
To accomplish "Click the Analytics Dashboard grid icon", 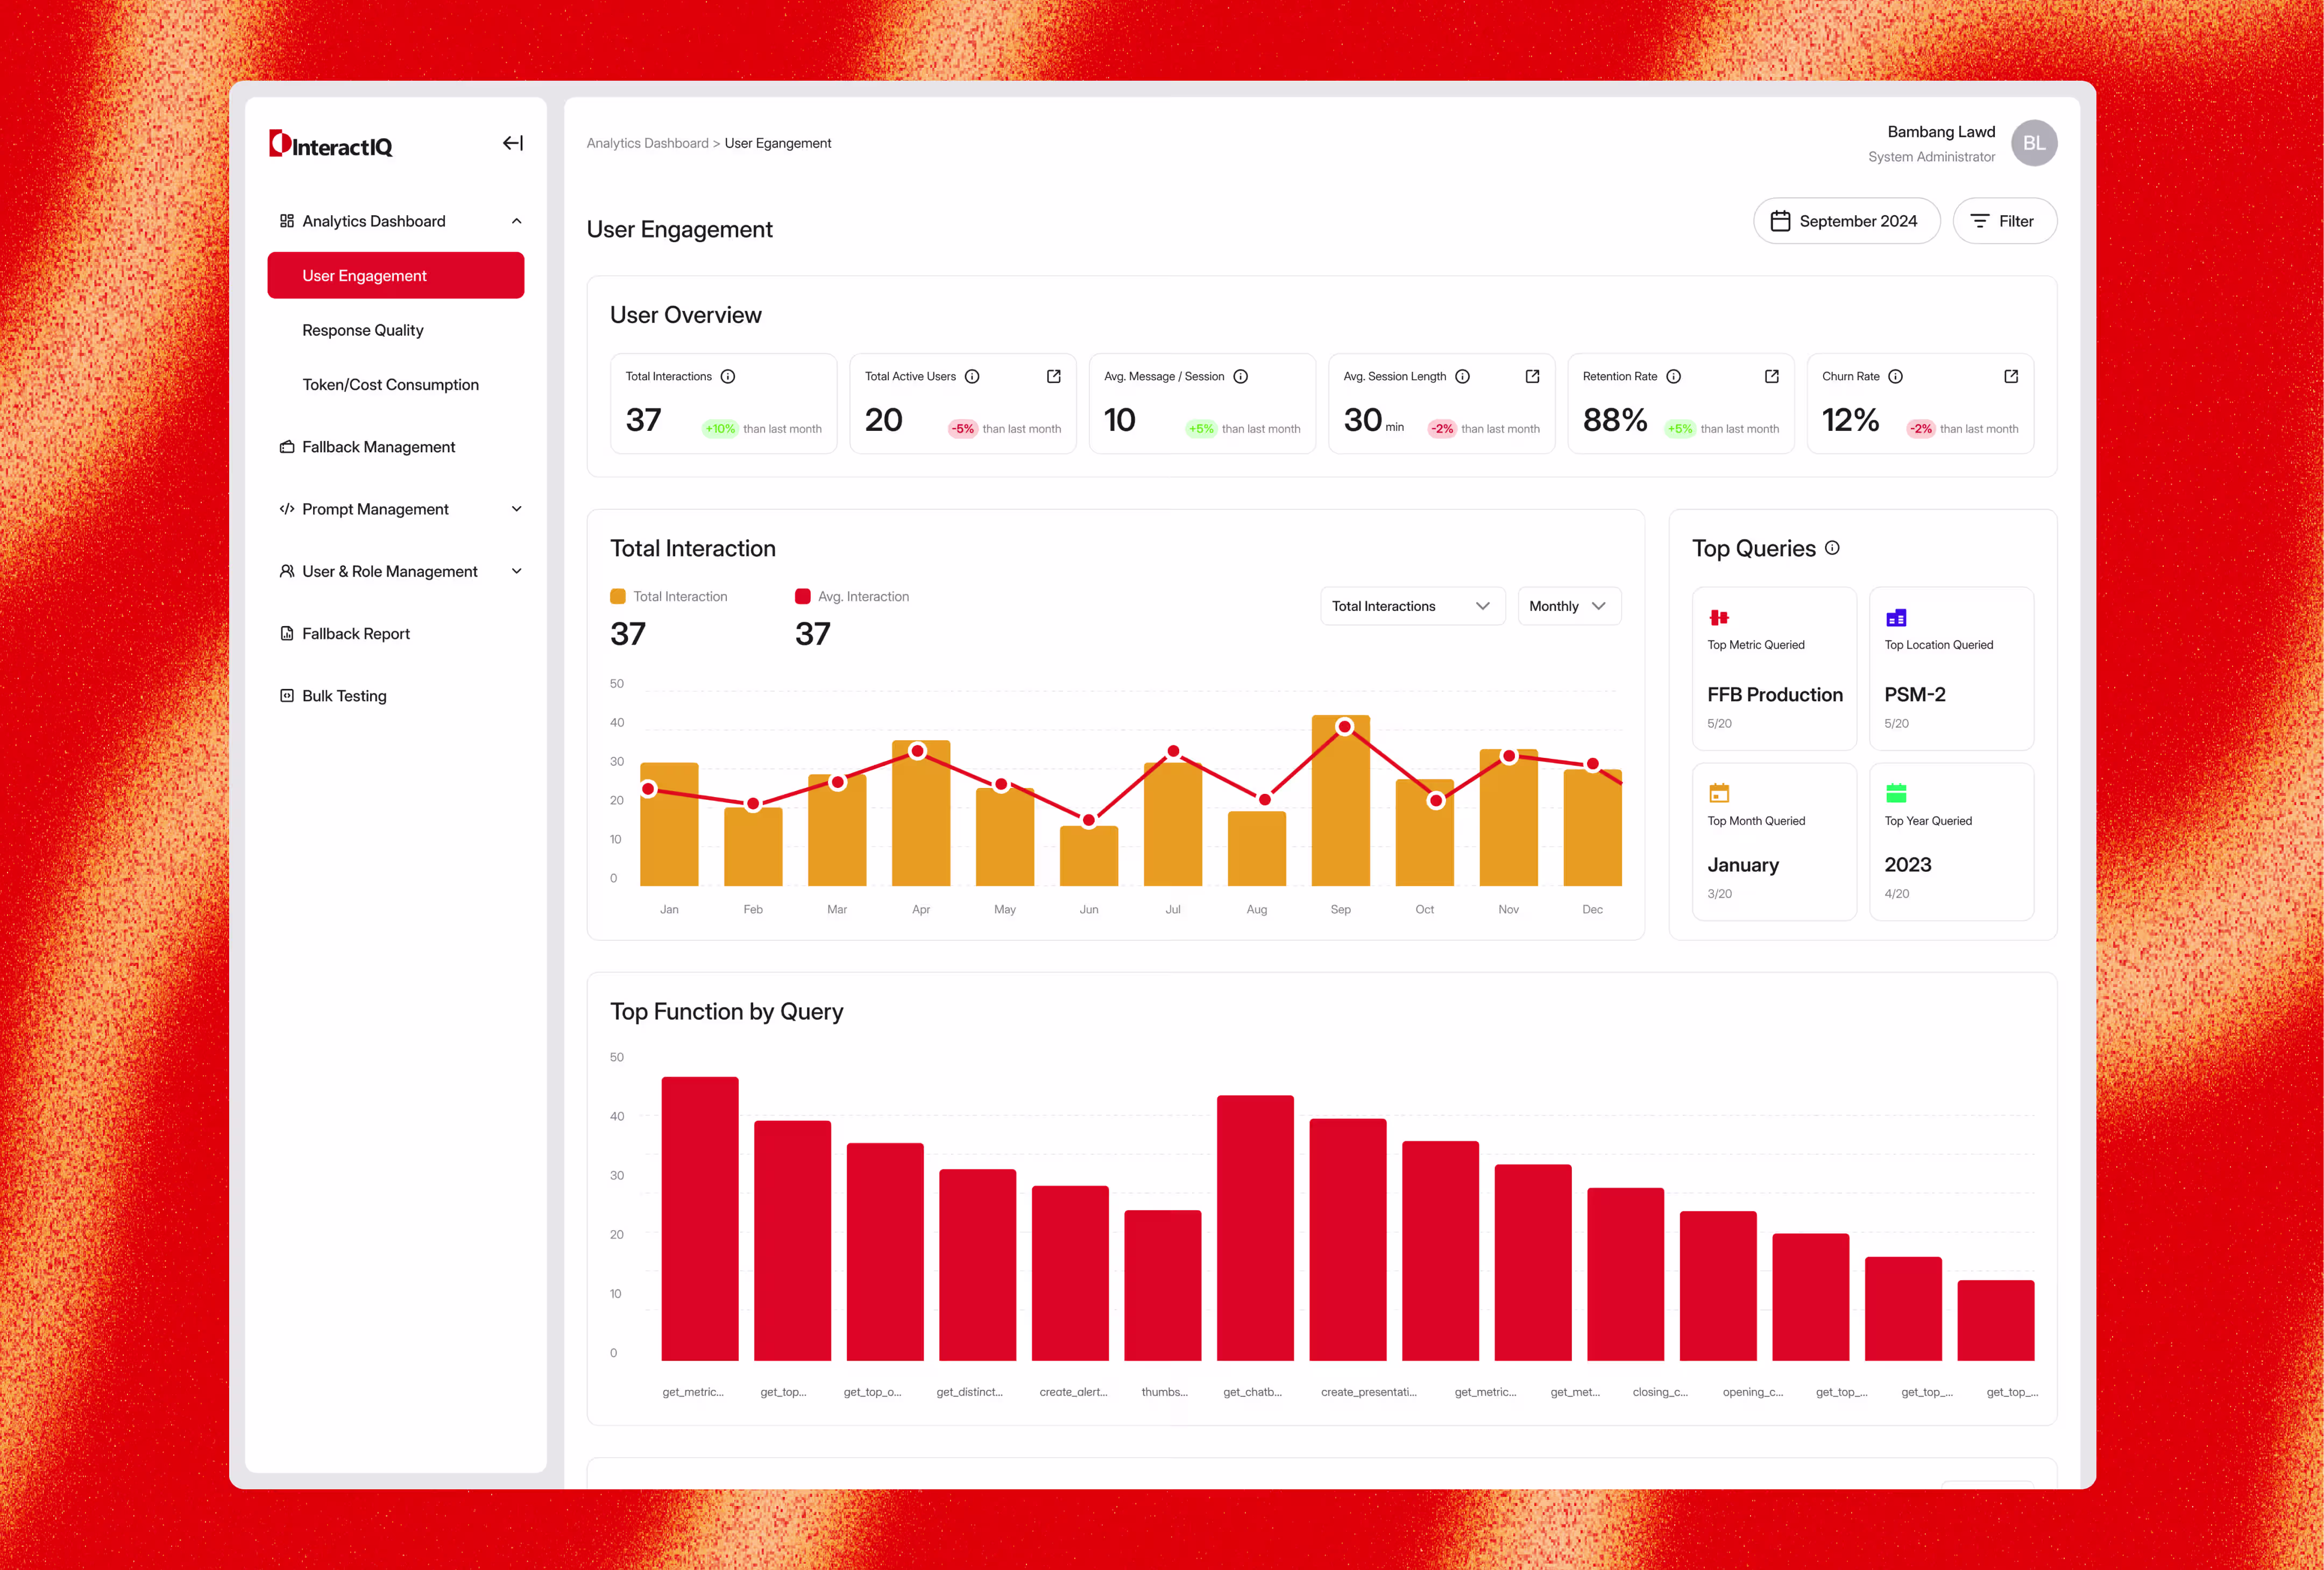I will 287,221.
